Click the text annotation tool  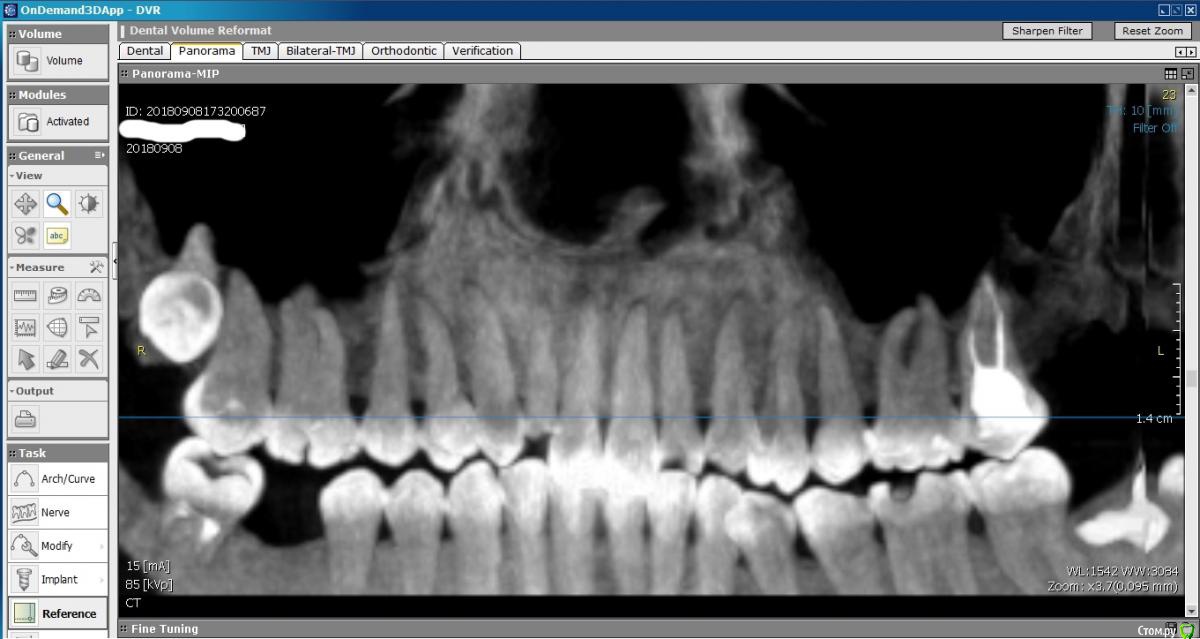tap(58, 236)
